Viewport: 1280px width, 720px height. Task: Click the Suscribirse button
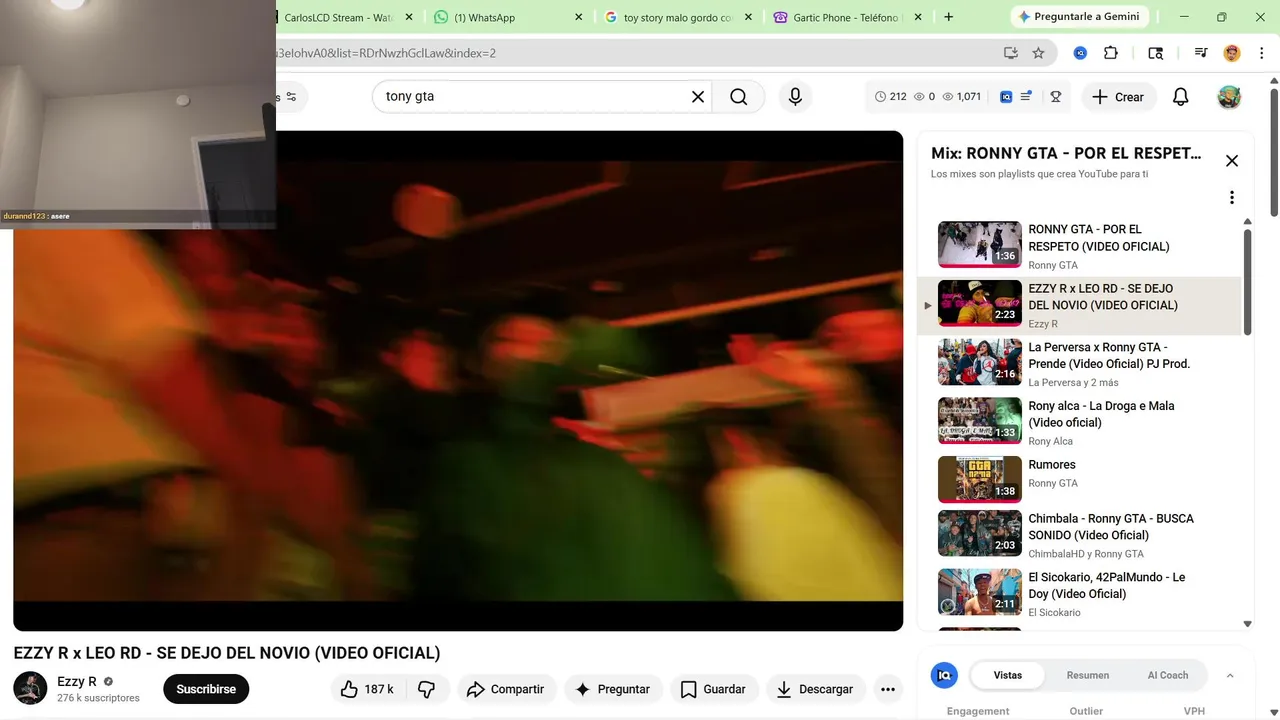206,689
